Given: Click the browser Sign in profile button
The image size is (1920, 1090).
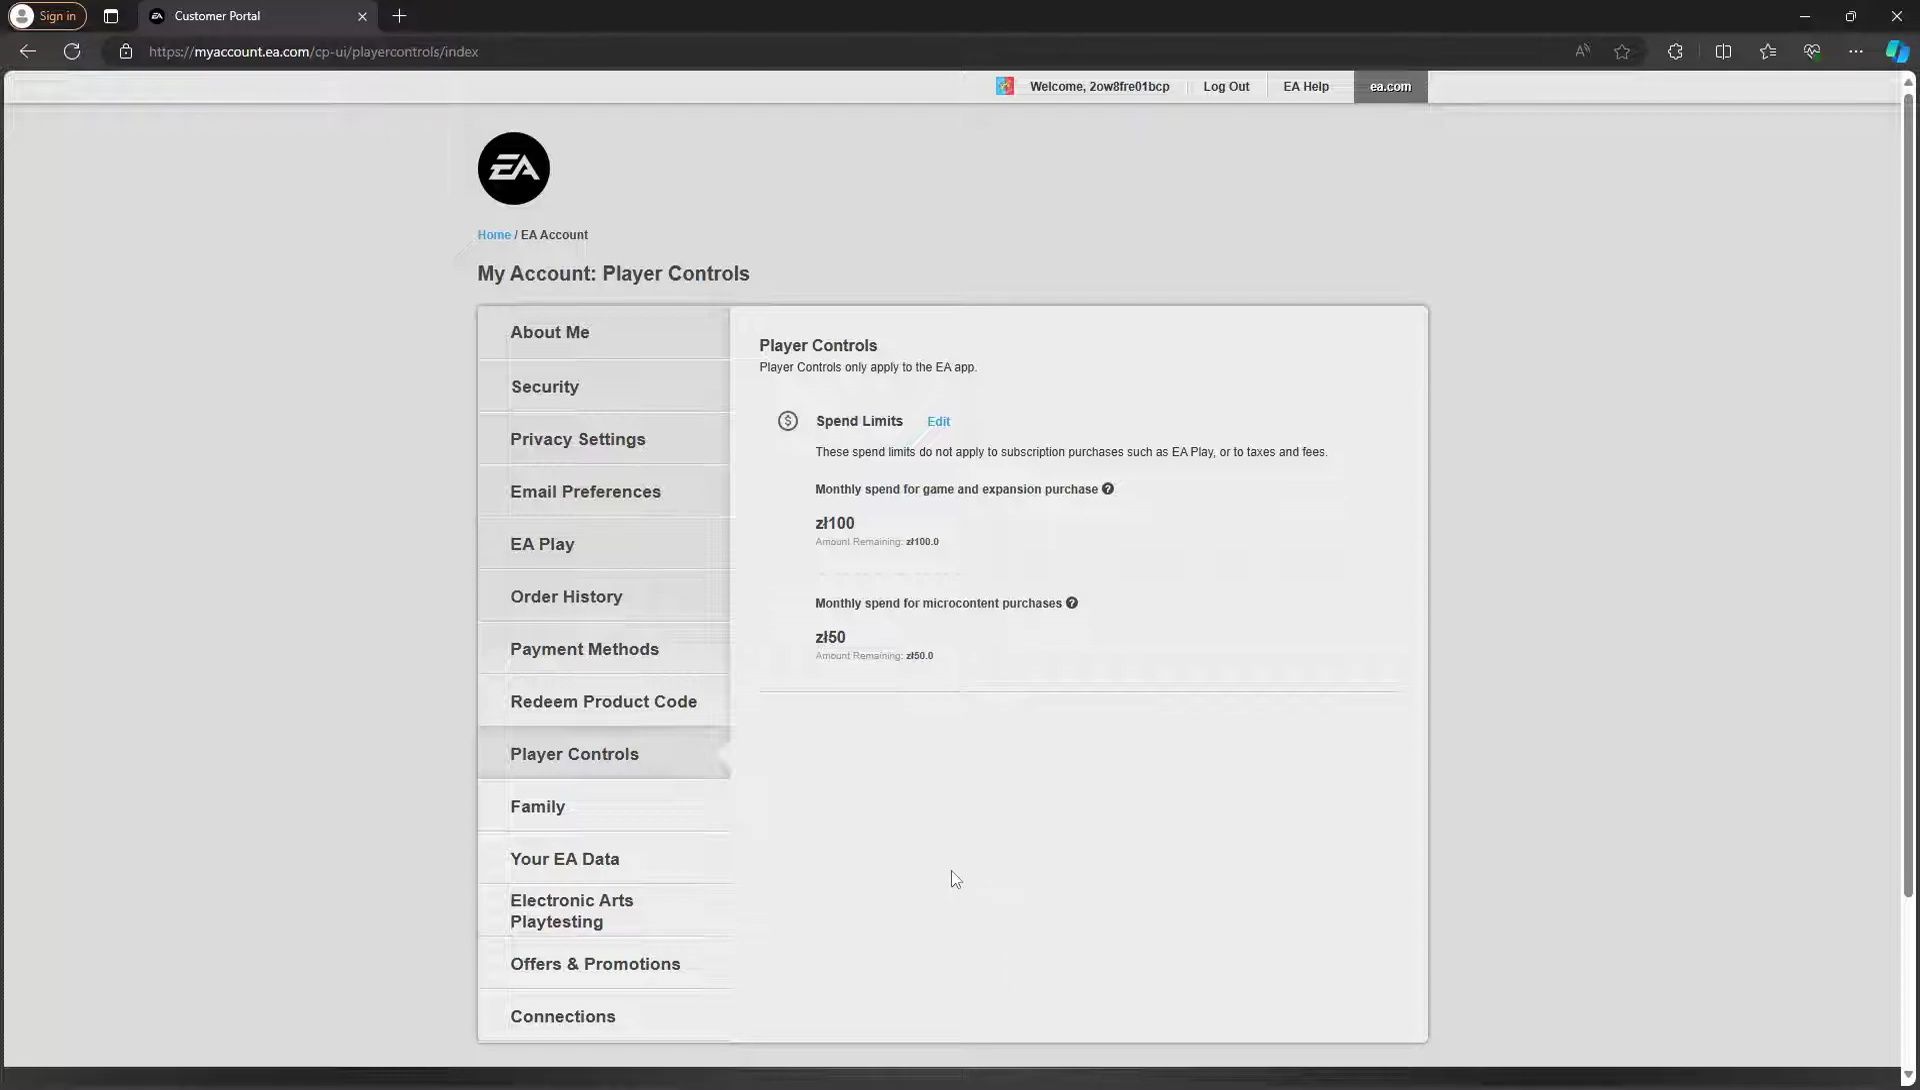Looking at the screenshot, I should point(47,16).
